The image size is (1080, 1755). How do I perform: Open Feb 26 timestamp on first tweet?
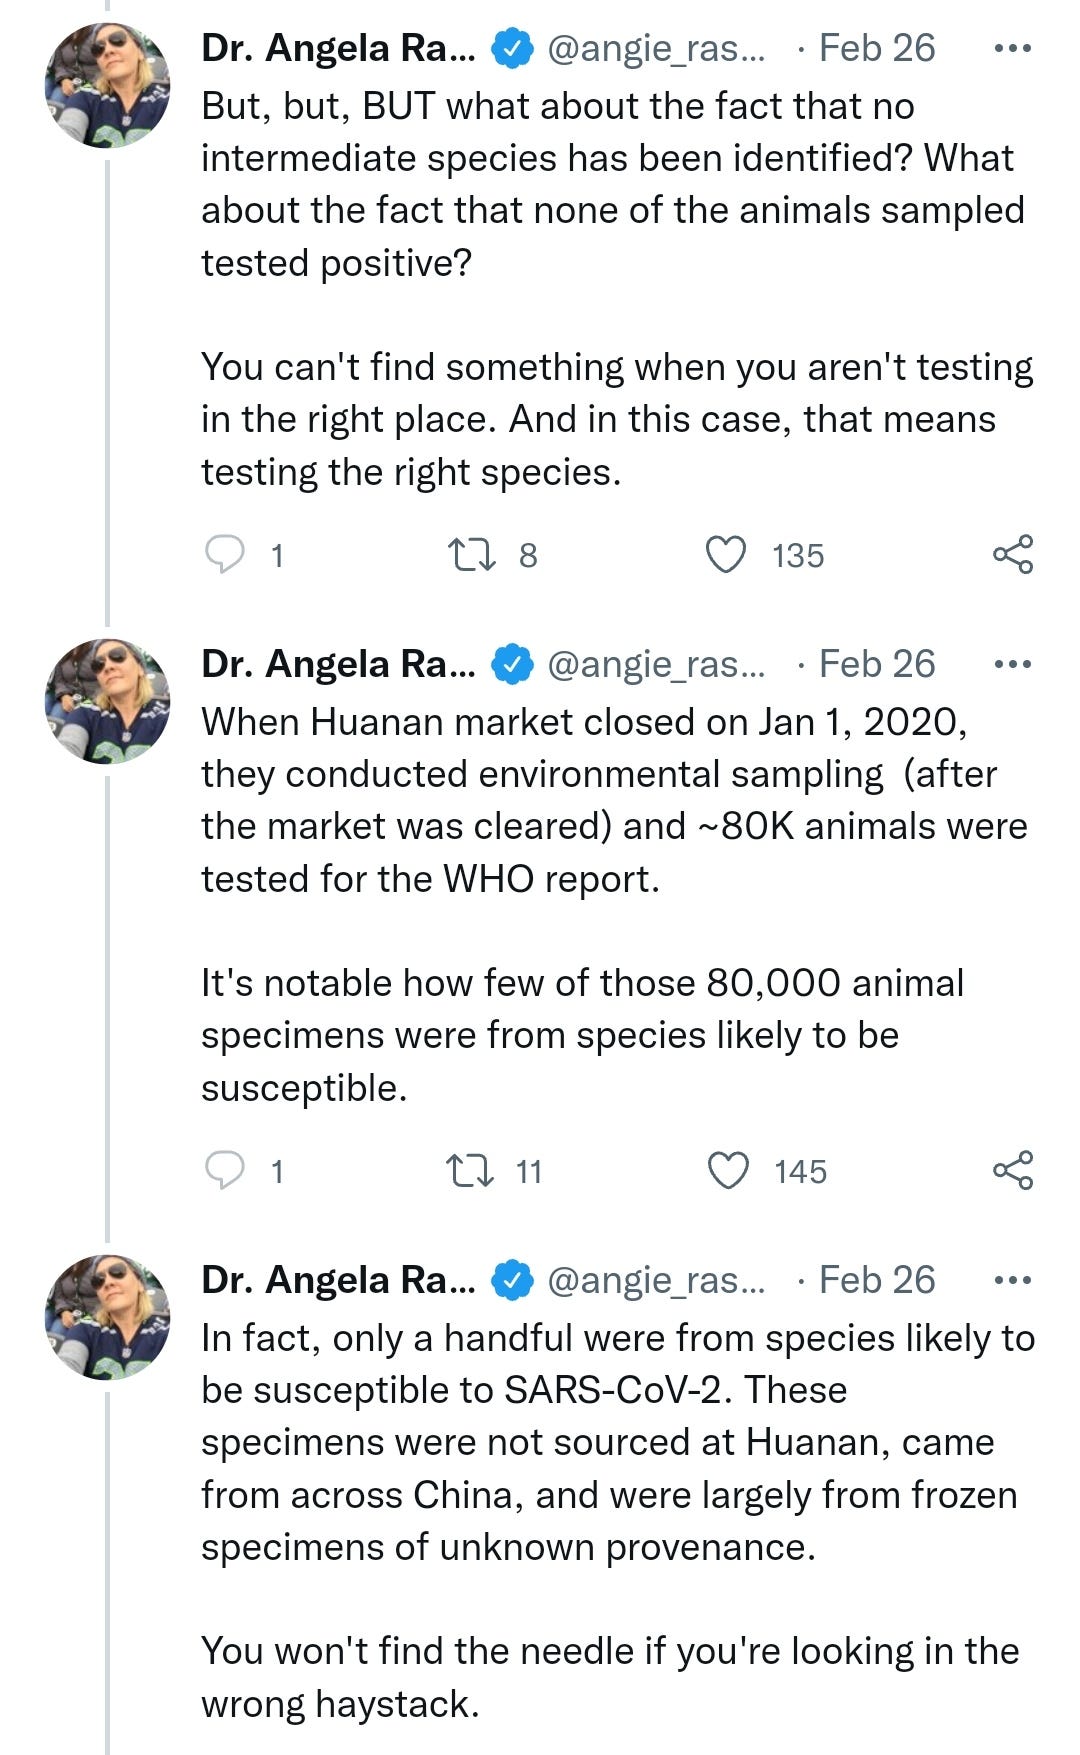point(877,48)
